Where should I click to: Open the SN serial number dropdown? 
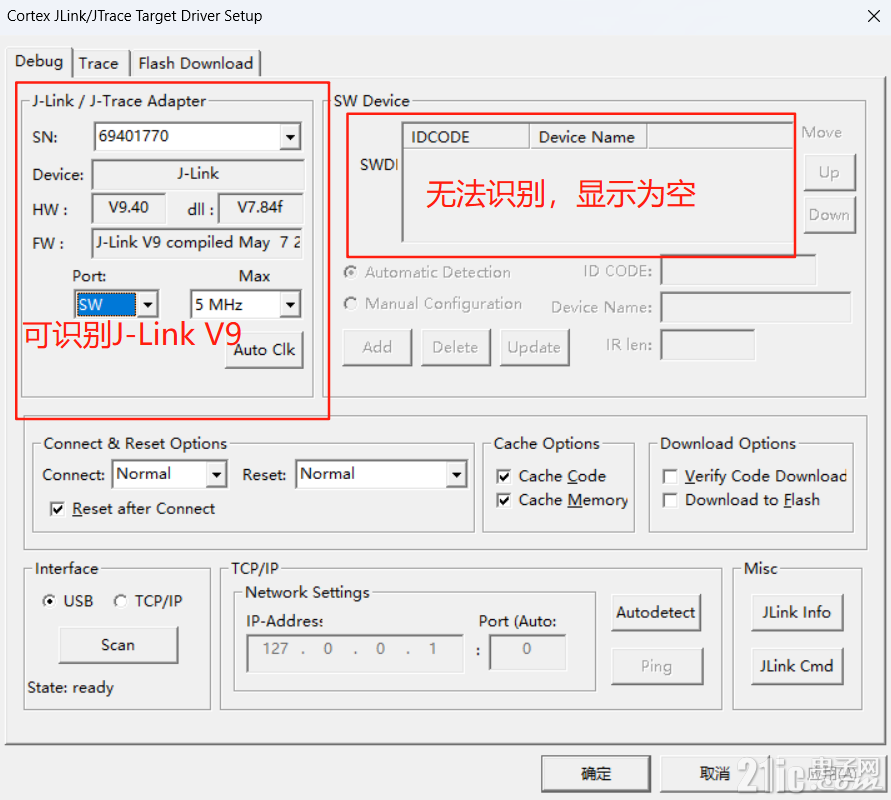click(x=290, y=137)
